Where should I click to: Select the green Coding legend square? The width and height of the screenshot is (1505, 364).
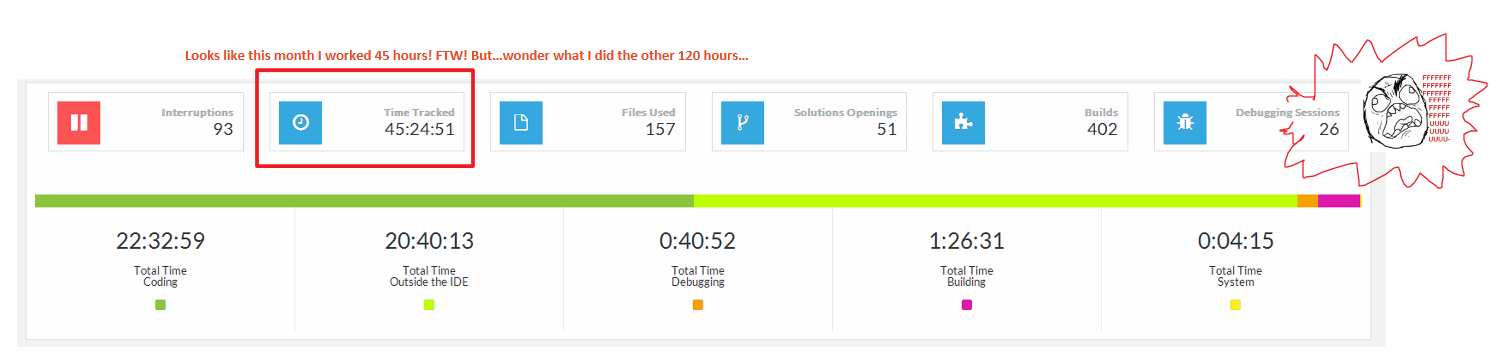pos(160,304)
